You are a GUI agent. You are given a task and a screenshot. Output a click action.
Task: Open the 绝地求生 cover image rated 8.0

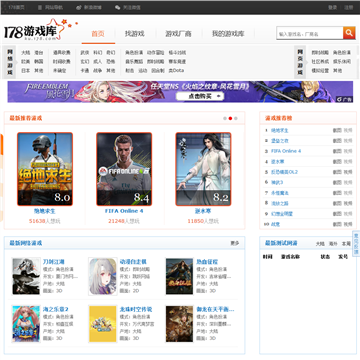[45, 169]
